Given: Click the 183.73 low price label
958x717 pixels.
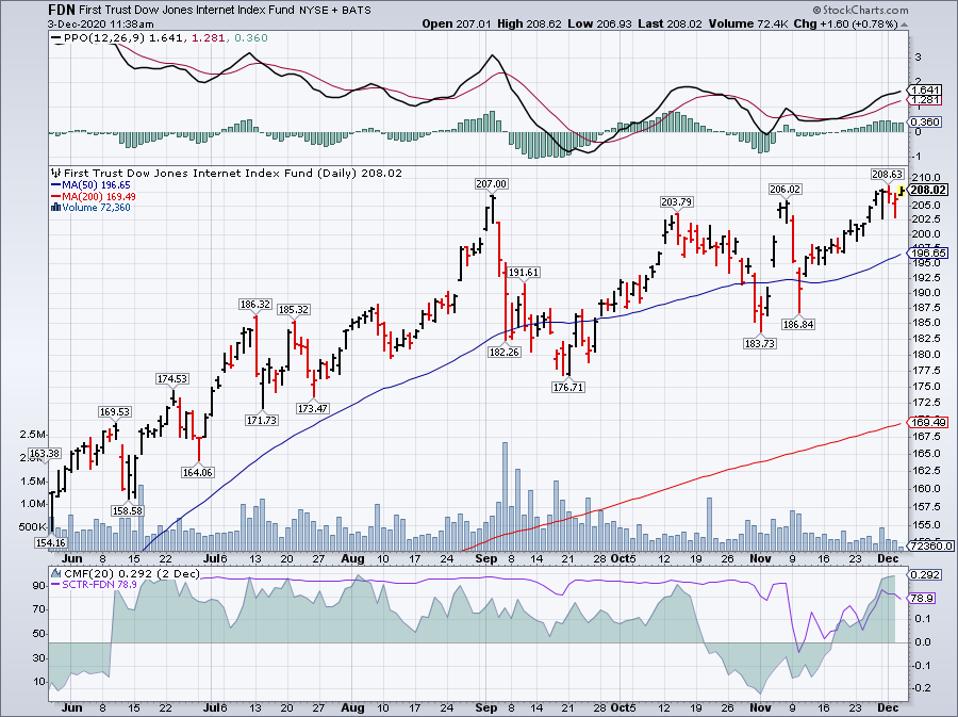Looking at the screenshot, I should (760, 344).
